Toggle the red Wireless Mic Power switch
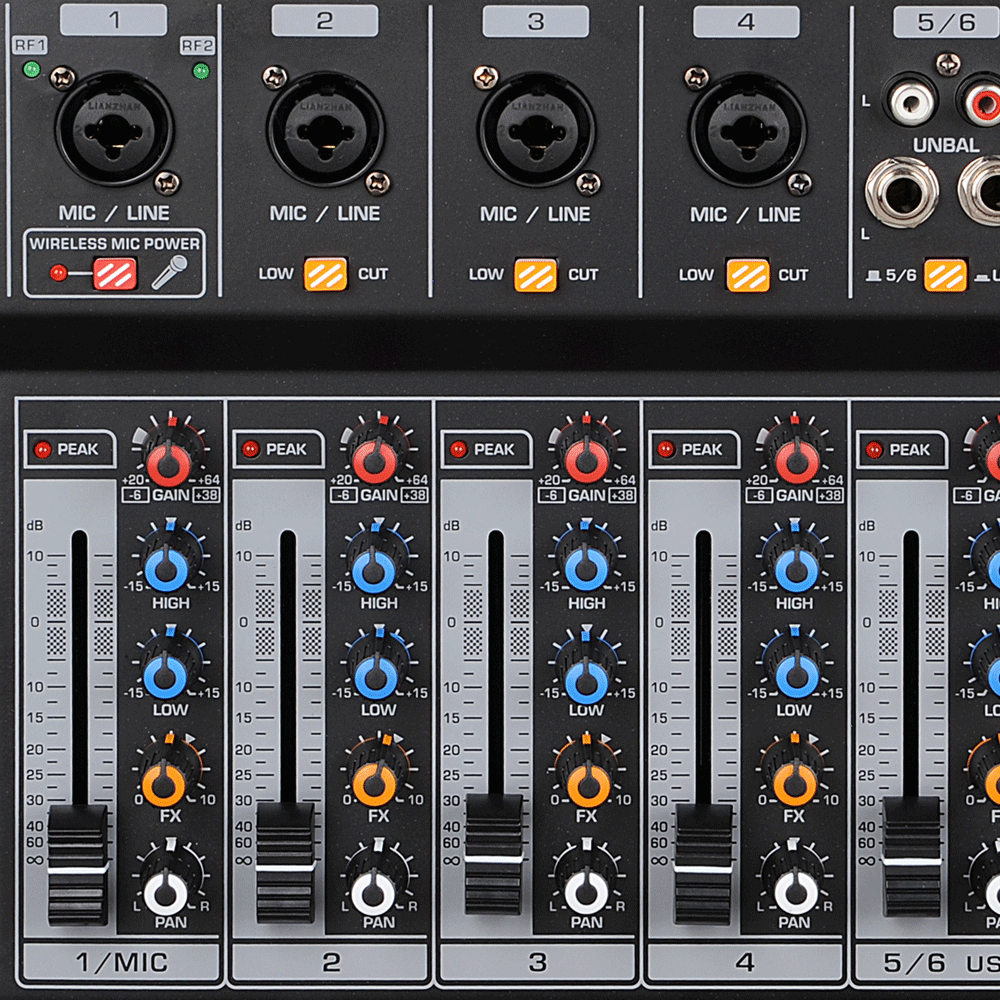 click(x=115, y=274)
